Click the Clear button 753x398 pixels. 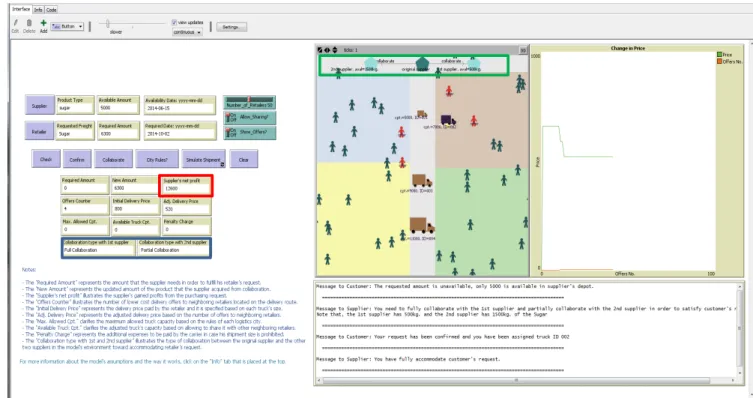pos(243,159)
